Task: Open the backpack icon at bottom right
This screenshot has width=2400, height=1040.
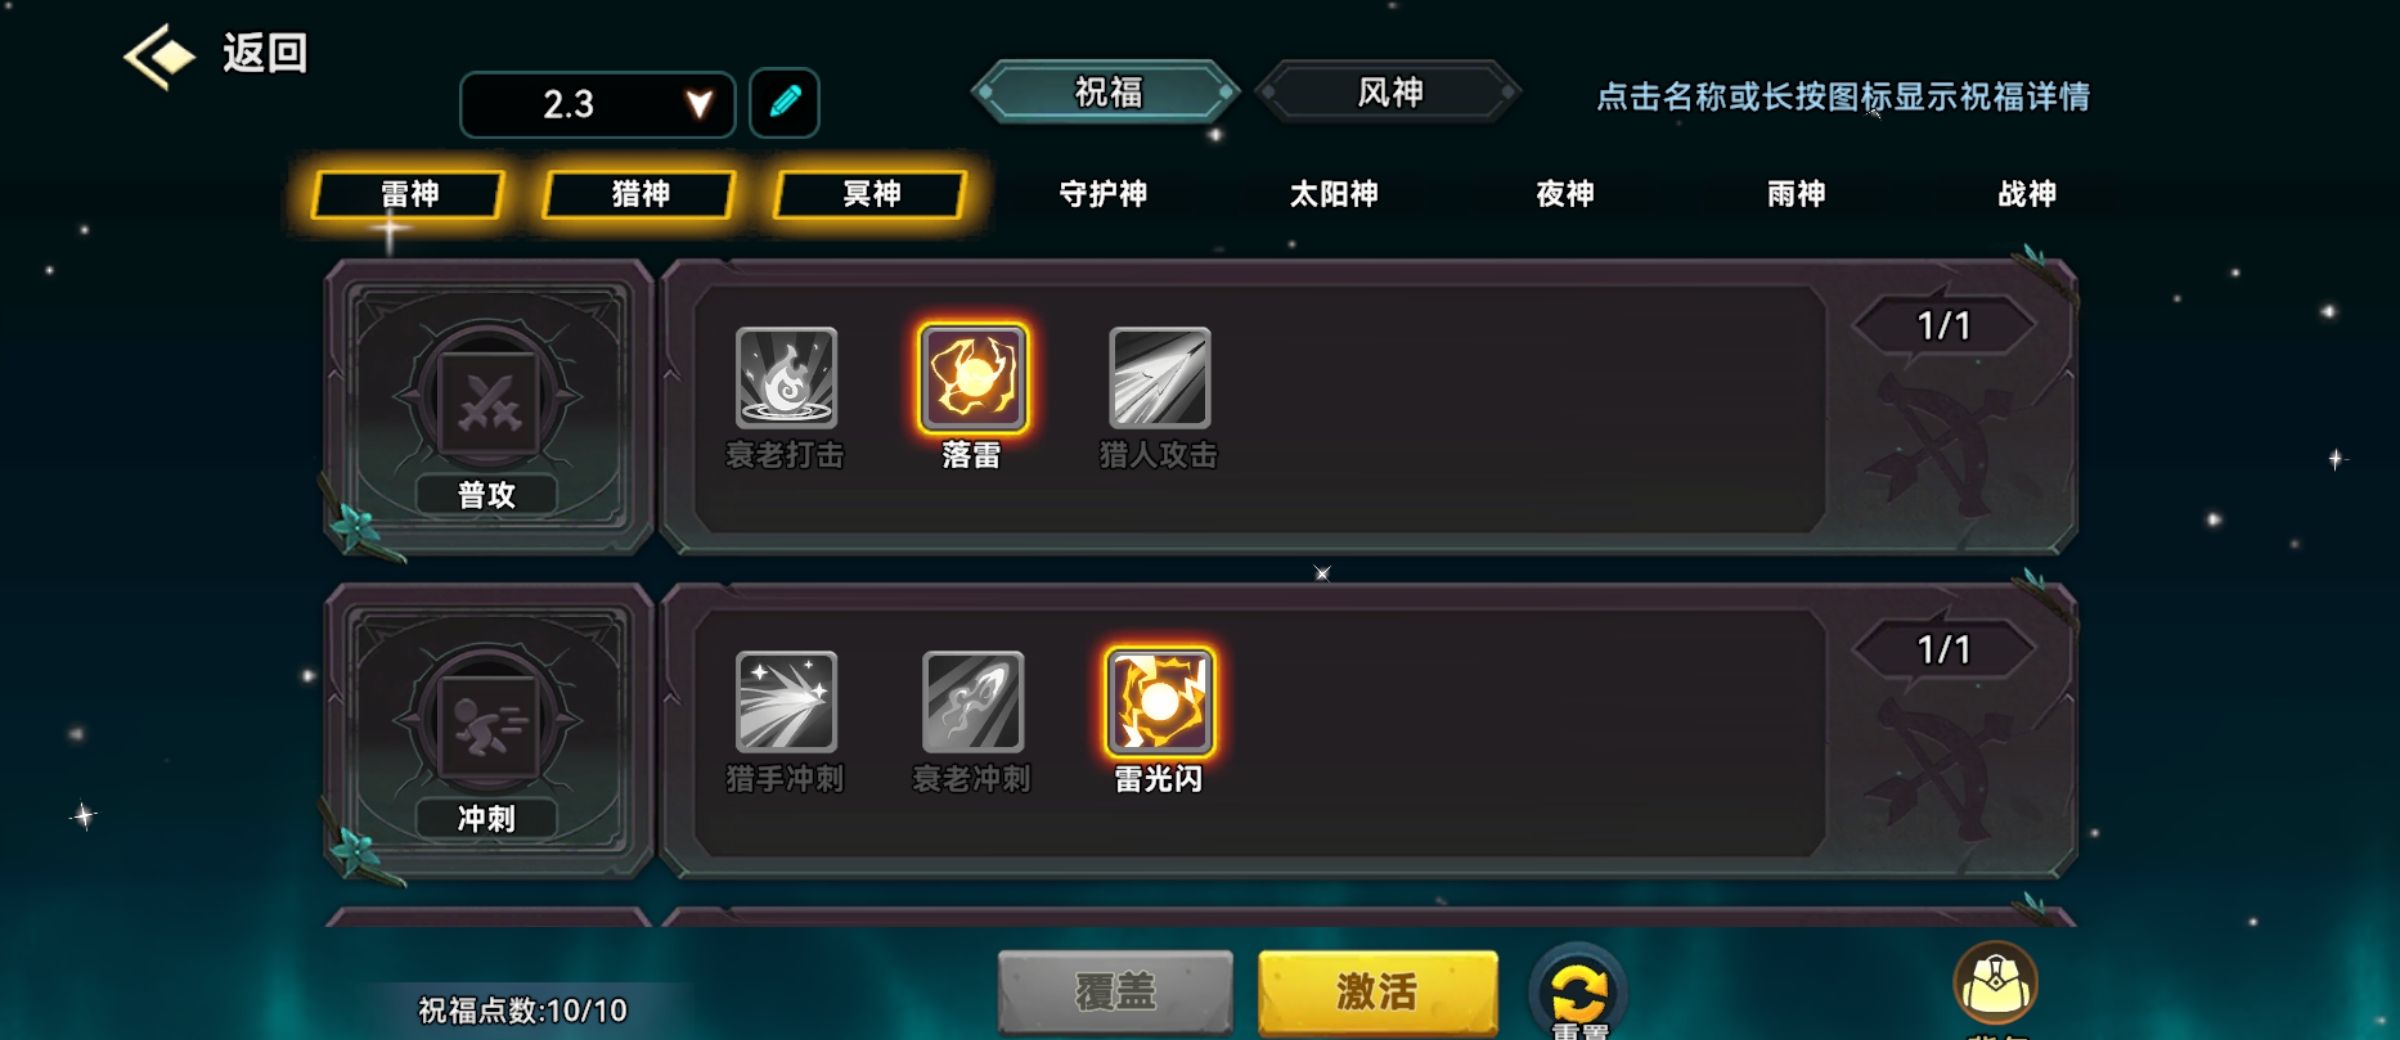Action: 1996,985
